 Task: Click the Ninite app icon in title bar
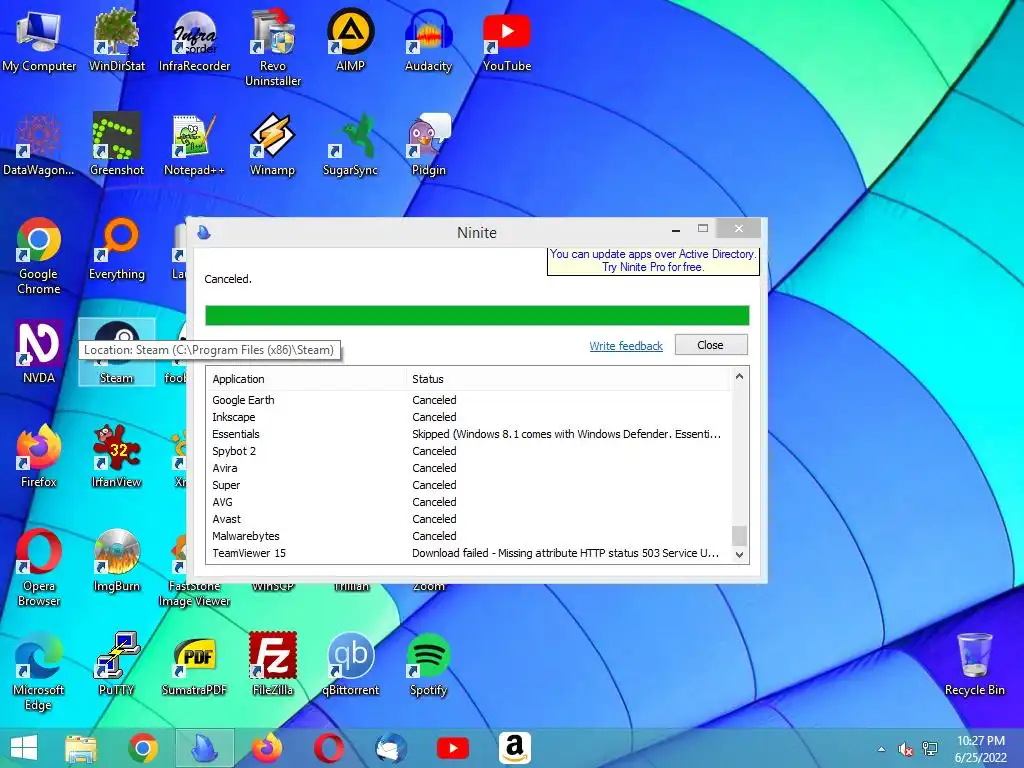[x=204, y=232]
